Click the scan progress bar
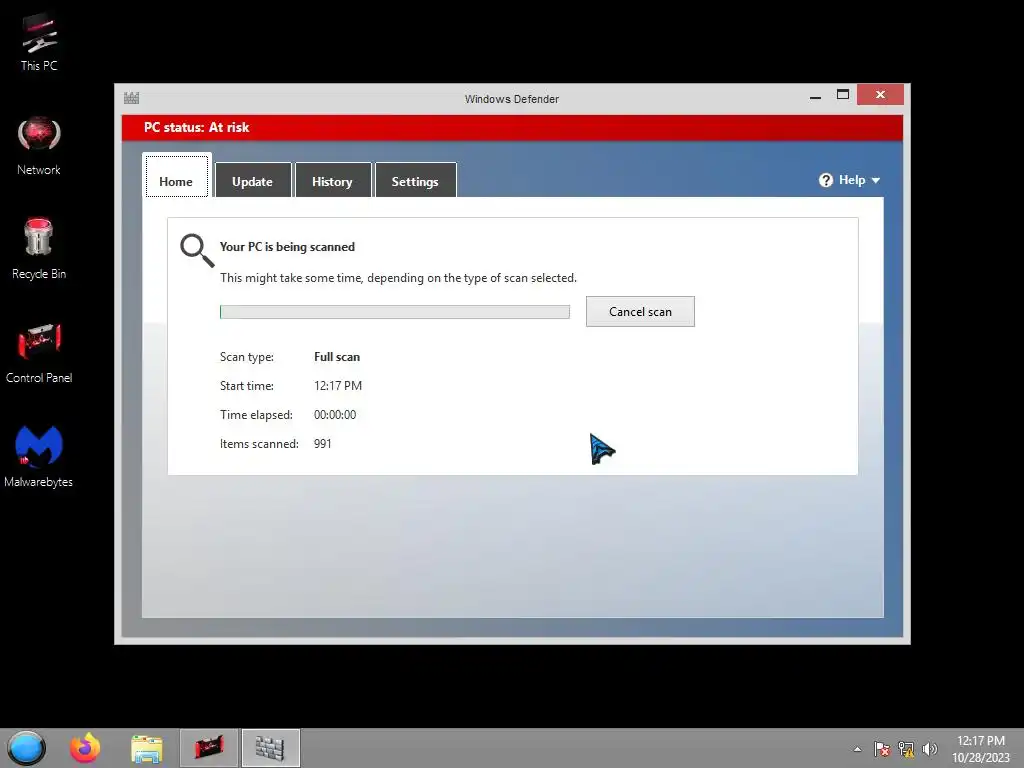 click(x=394, y=312)
